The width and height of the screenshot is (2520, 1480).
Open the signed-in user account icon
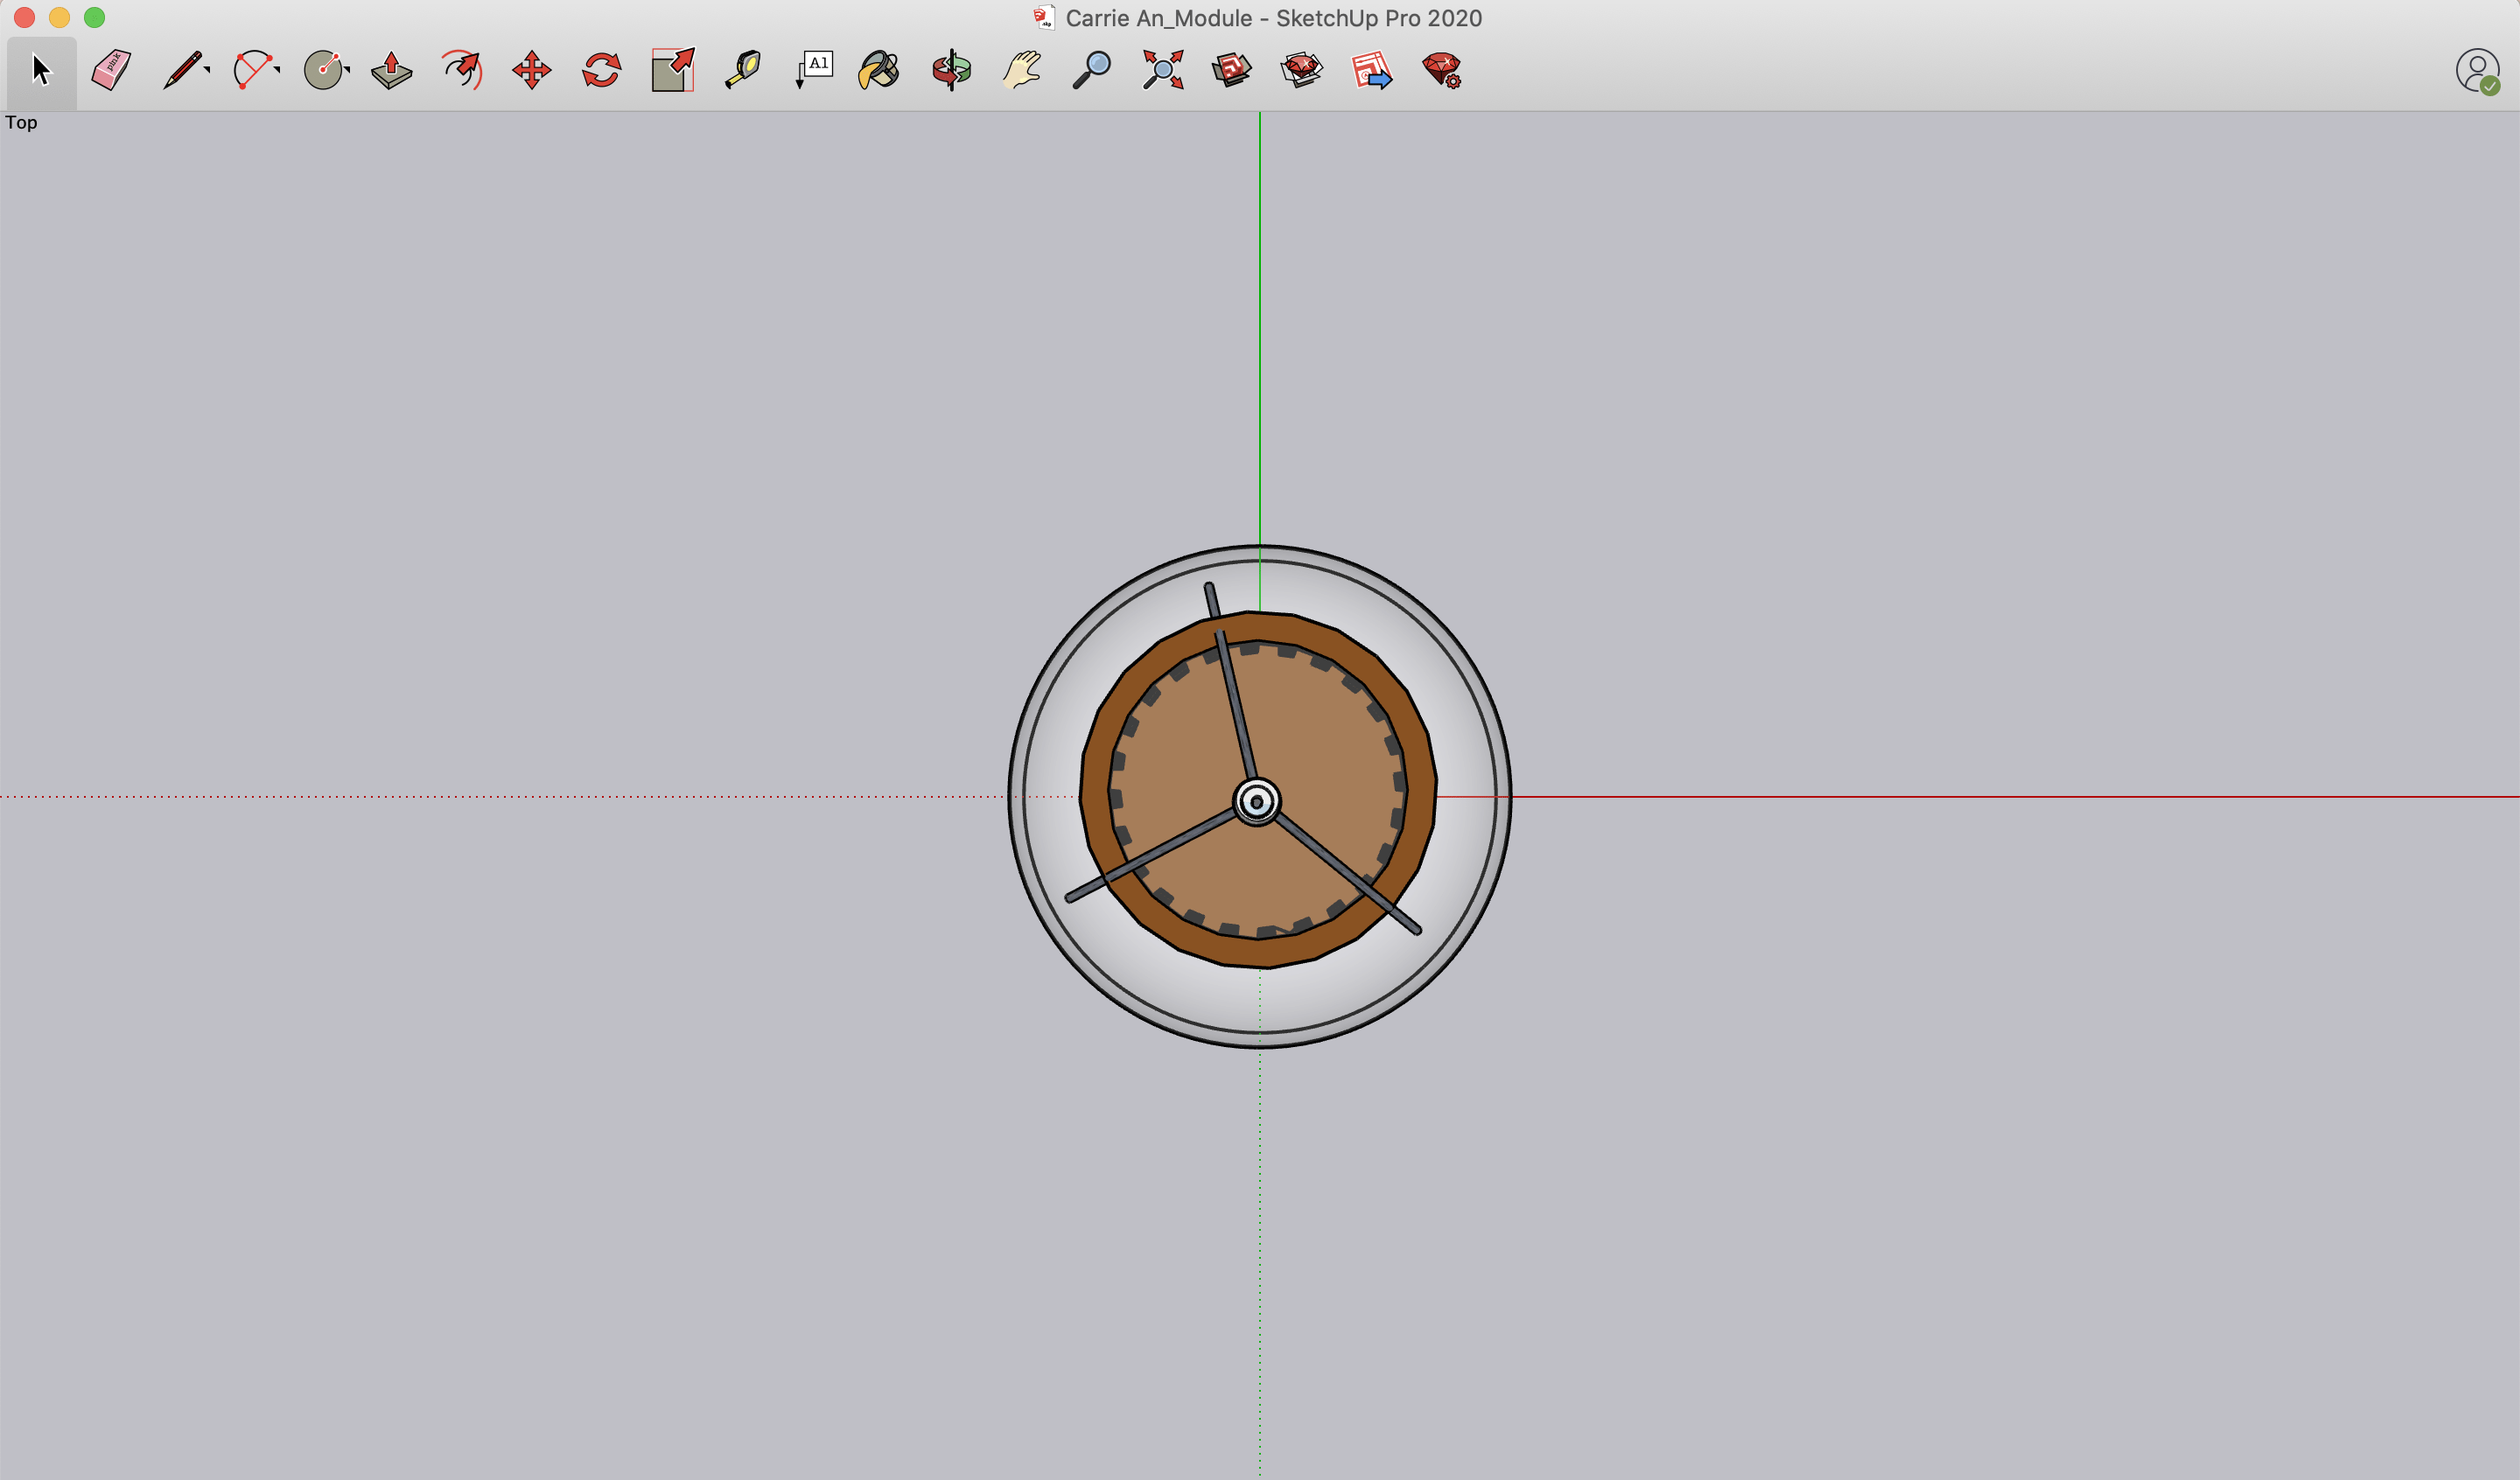(2477, 72)
